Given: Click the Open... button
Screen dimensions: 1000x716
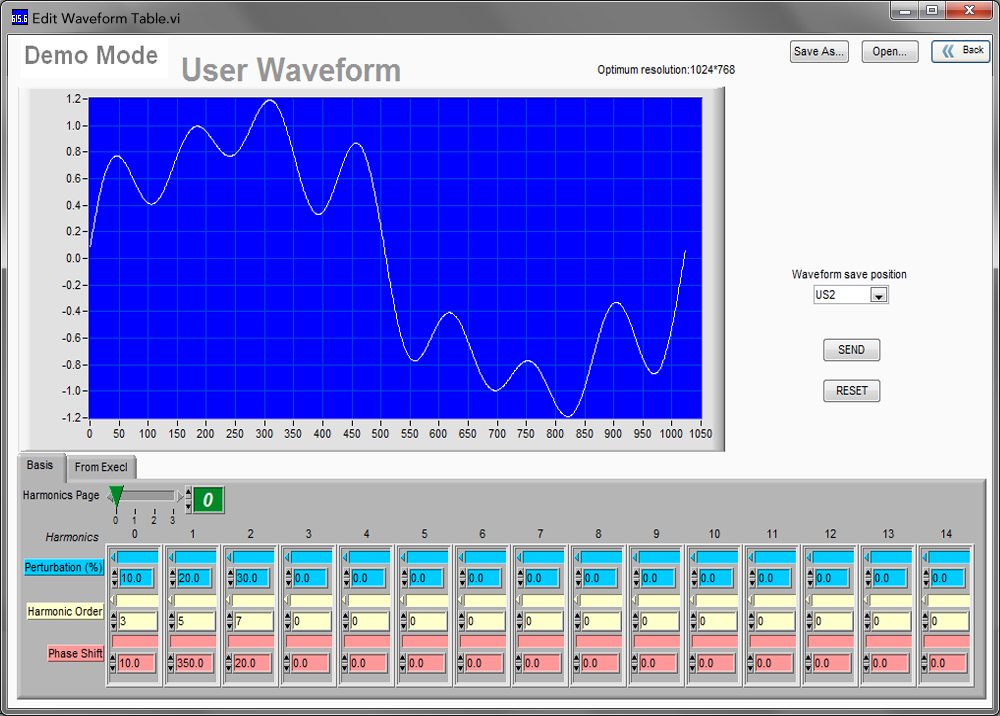Looking at the screenshot, I should click(890, 52).
